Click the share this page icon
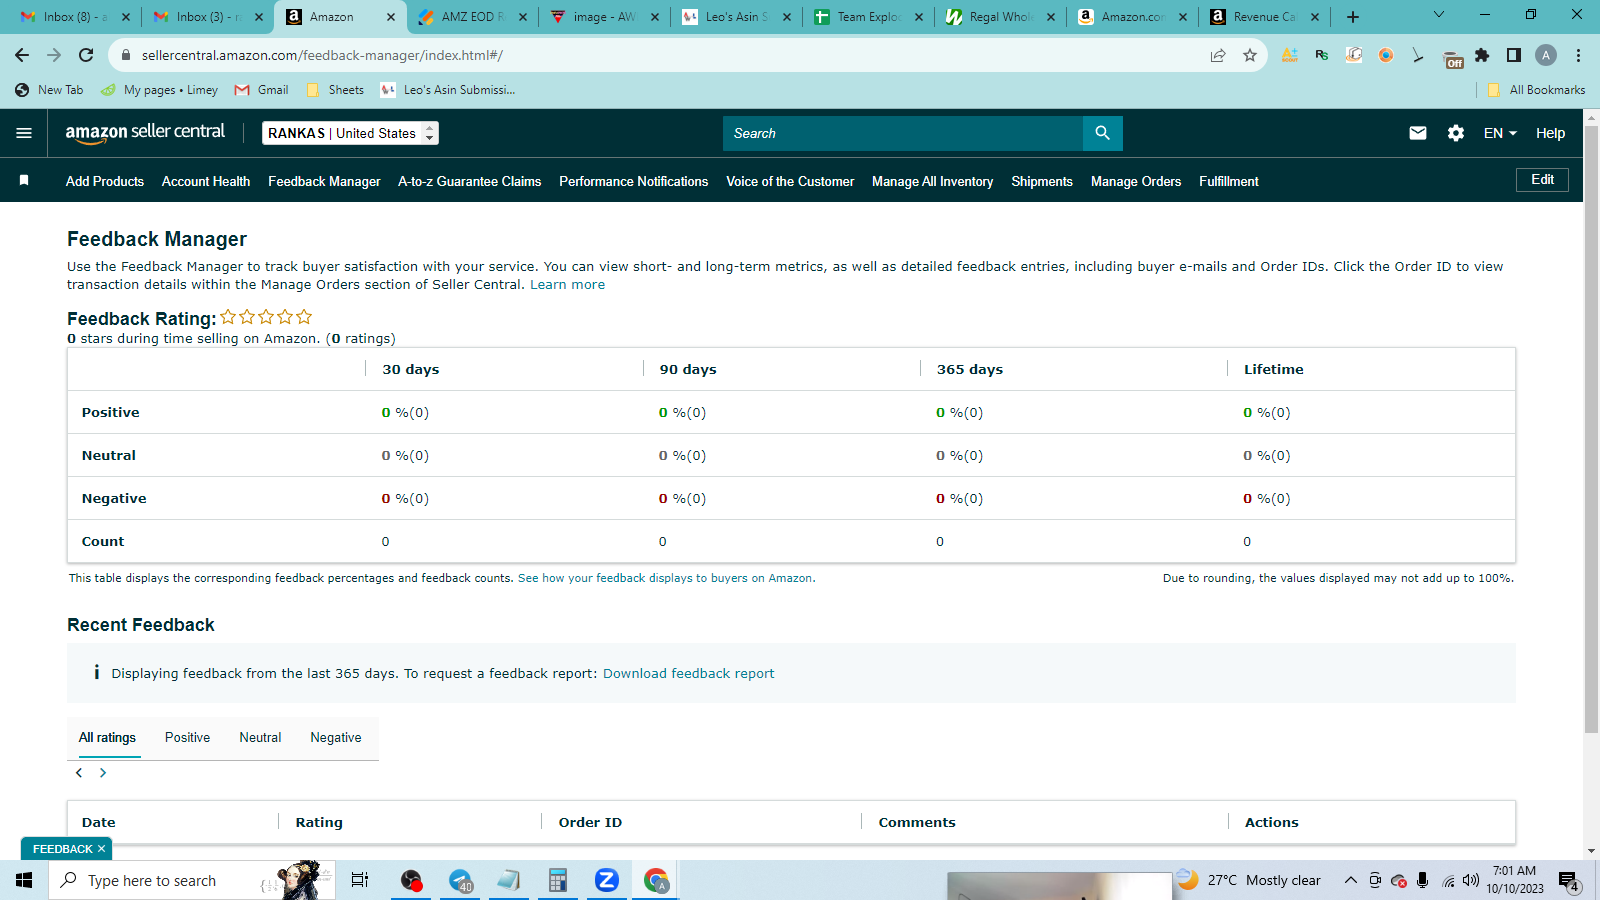Viewport: 1600px width, 900px height. pos(1218,55)
